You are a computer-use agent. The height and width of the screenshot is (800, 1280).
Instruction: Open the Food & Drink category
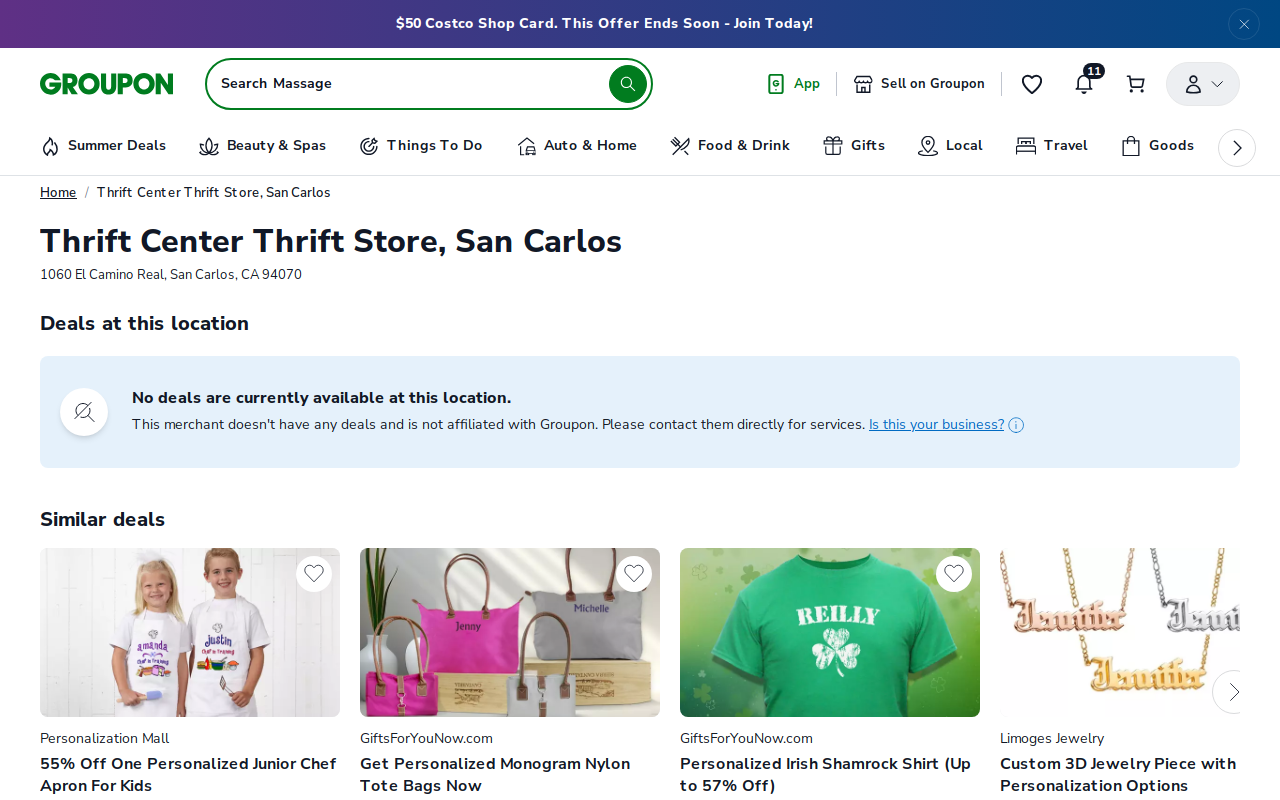(730, 146)
